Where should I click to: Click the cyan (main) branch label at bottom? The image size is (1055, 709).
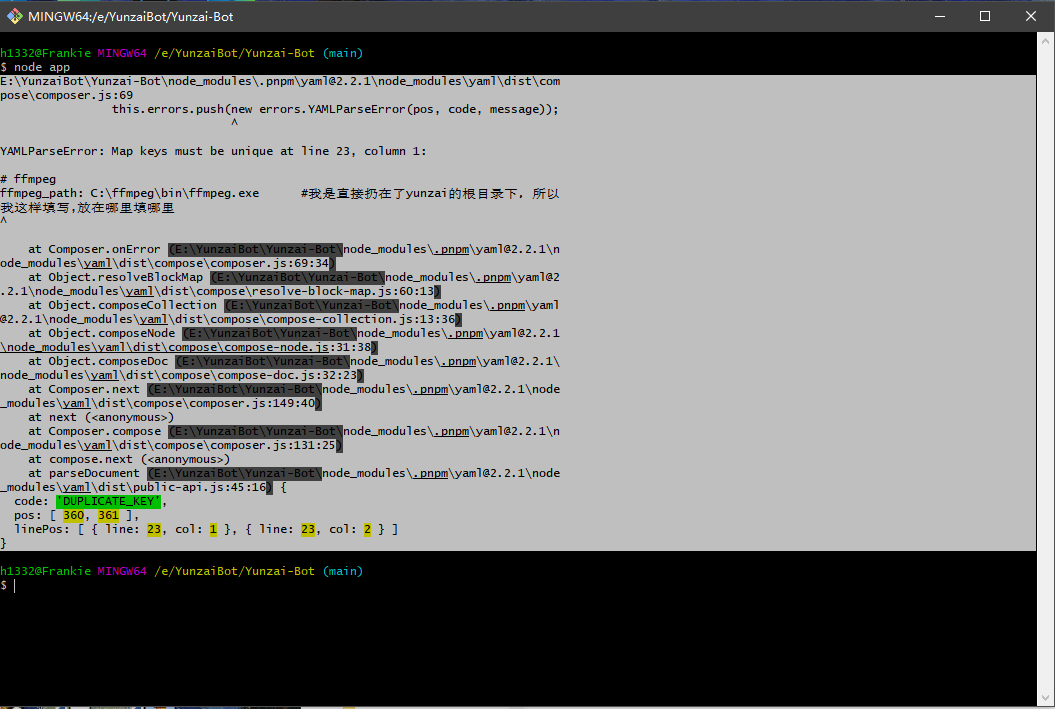pyautogui.click(x=342, y=571)
